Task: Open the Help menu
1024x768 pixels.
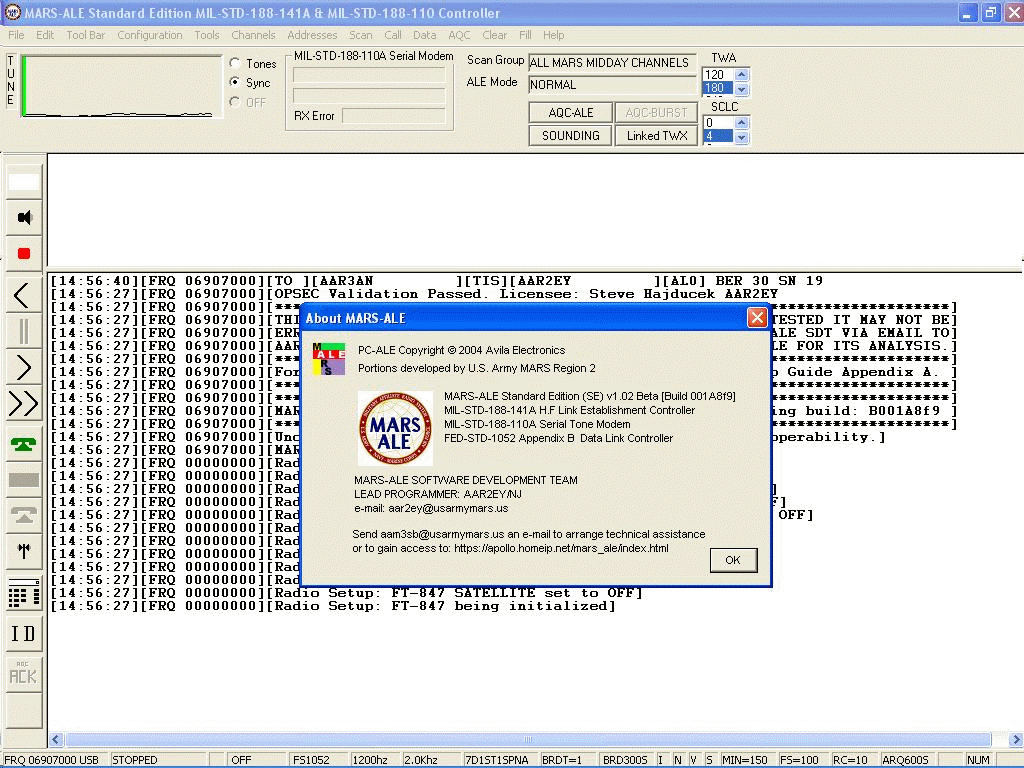Action: pyautogui.click(x=553, y=35)
